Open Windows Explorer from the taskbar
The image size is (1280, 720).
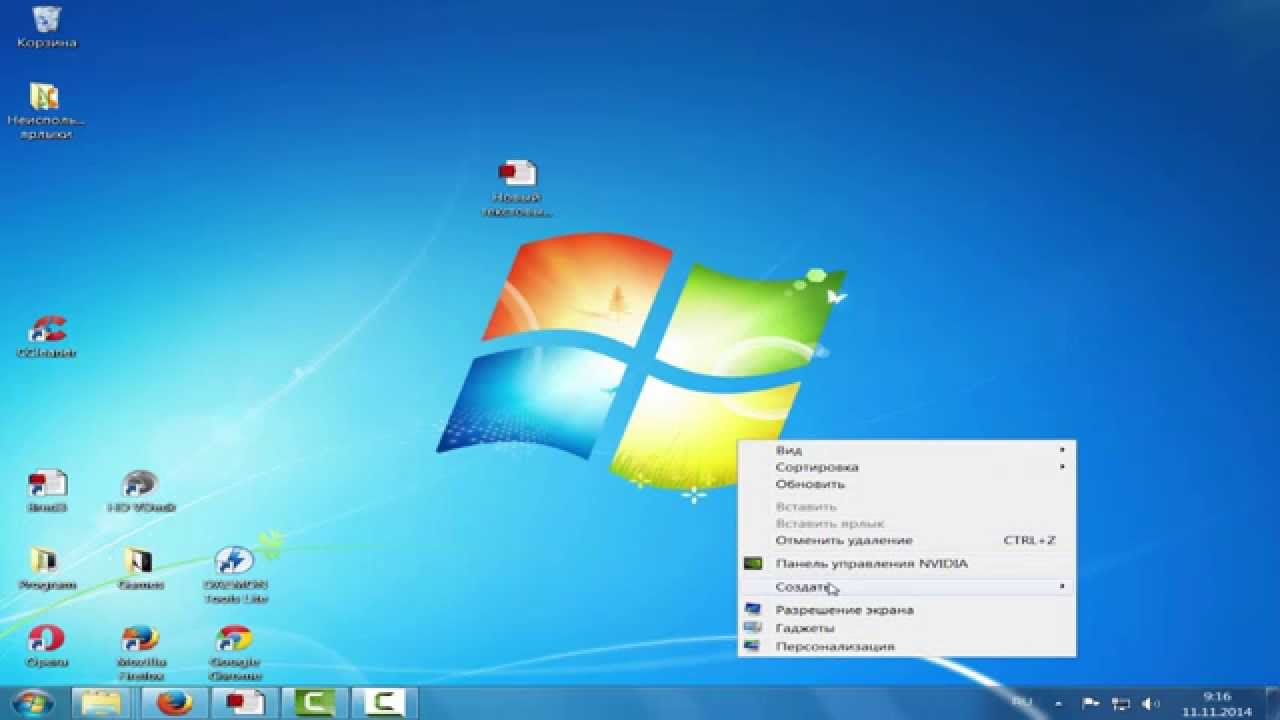click(101, 703)
